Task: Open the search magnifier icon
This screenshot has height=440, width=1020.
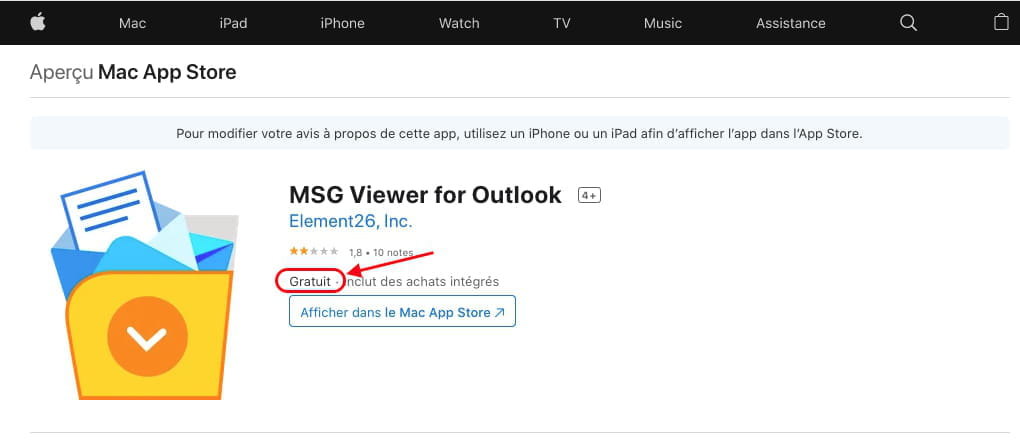Action: tap(908, 23)
